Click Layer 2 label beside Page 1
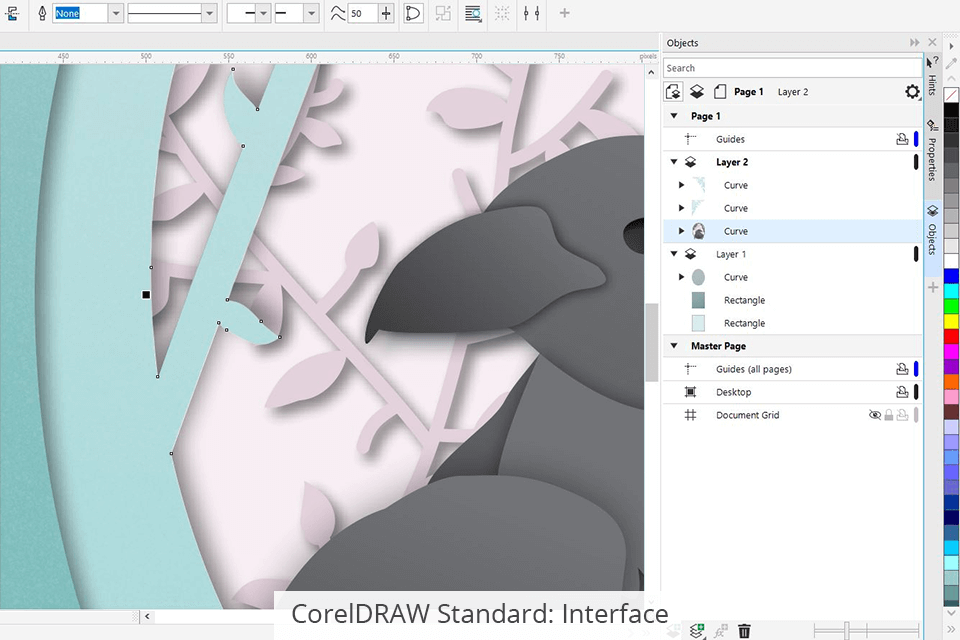Viewport: 960px width, 640px height. pos(793,92)
